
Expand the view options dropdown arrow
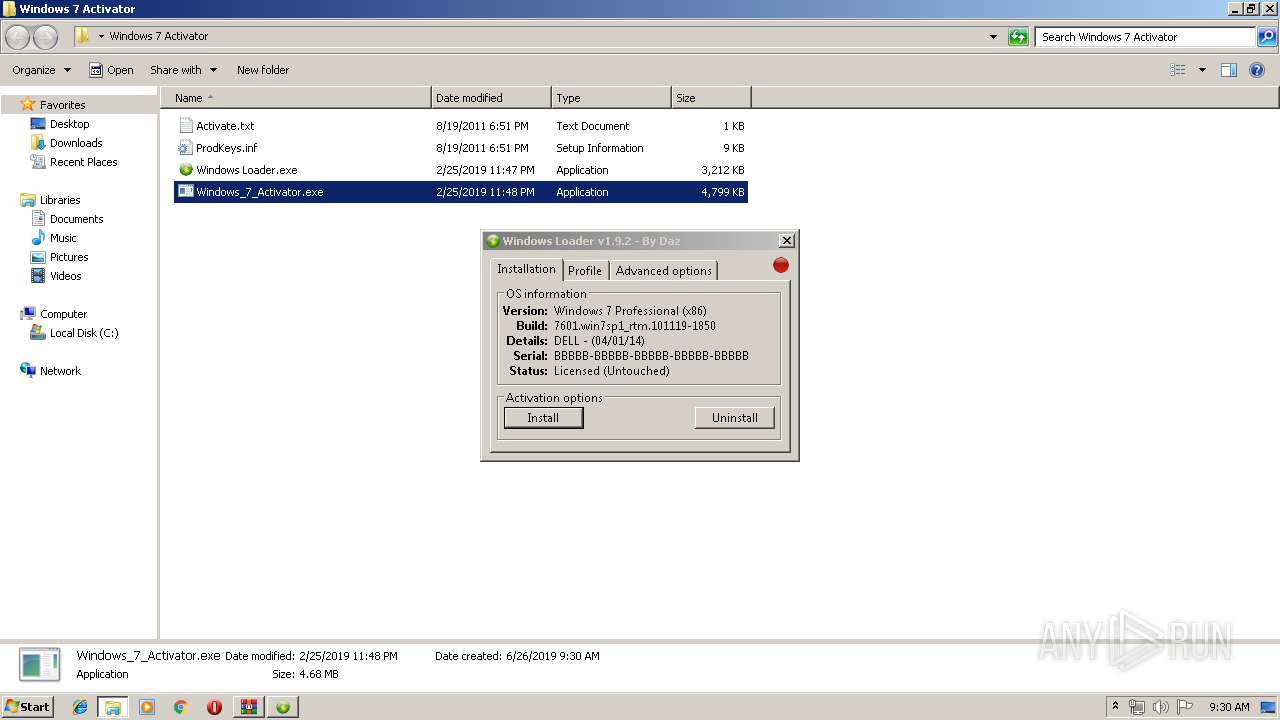pos(1202,70)
